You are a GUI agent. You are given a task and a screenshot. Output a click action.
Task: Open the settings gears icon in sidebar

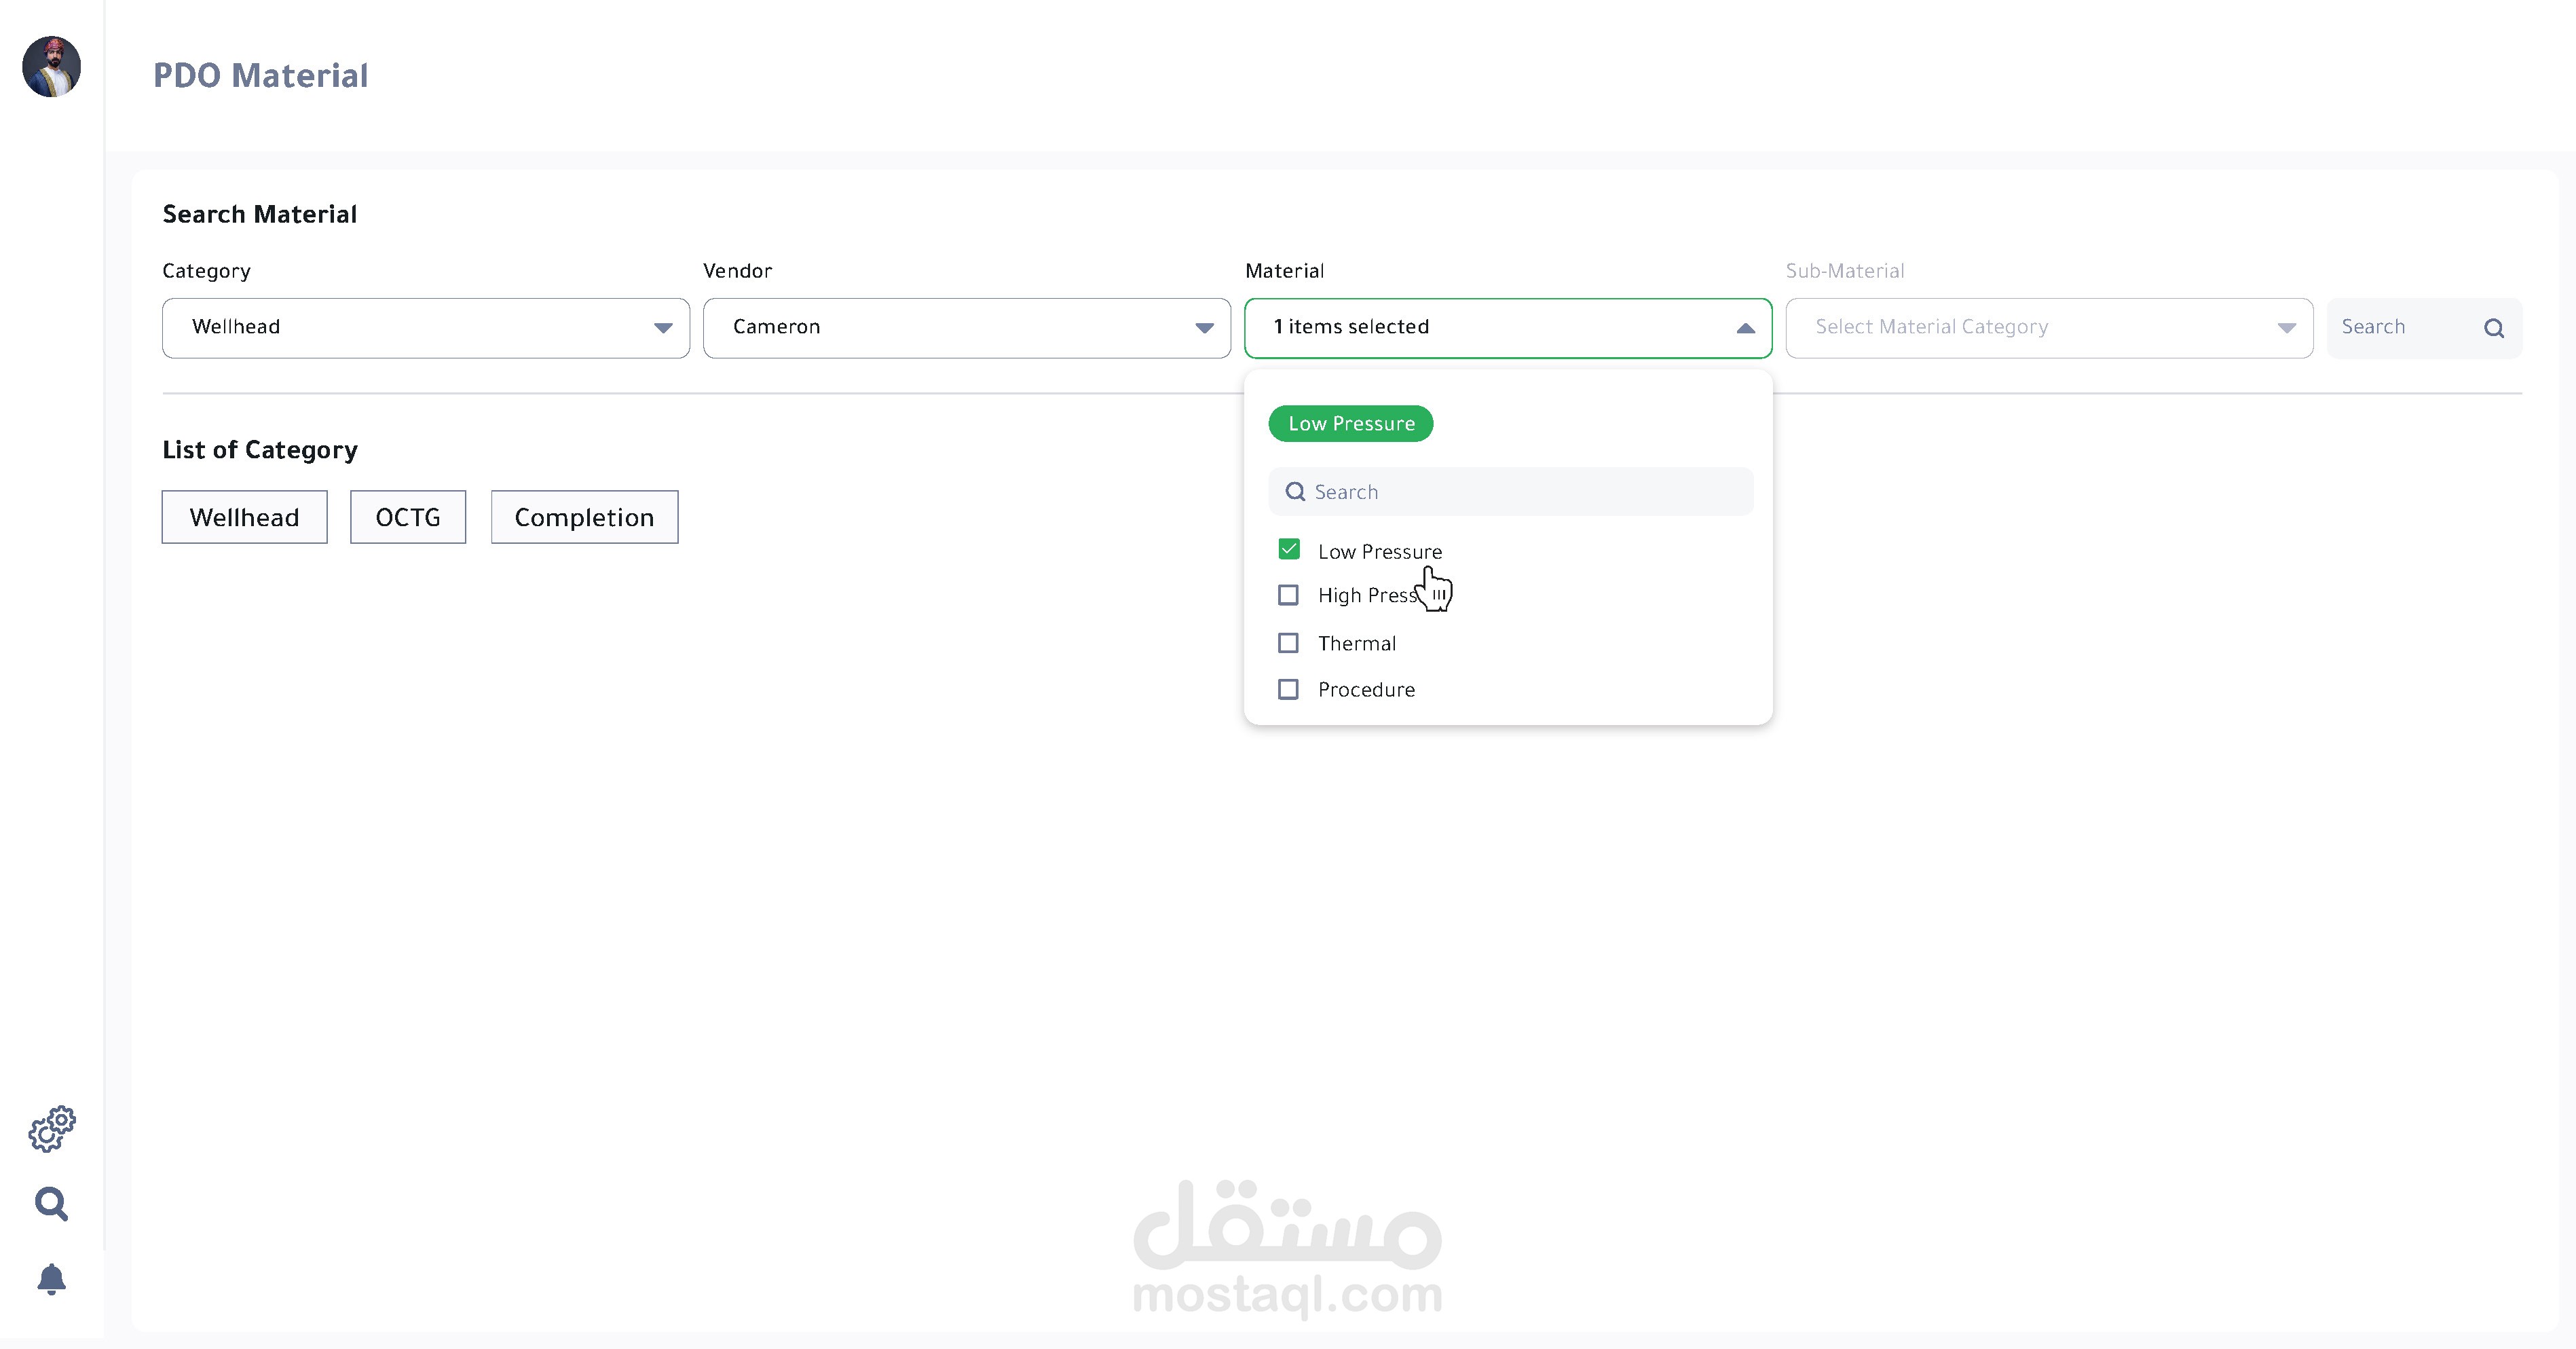(x=52, y=1129)
